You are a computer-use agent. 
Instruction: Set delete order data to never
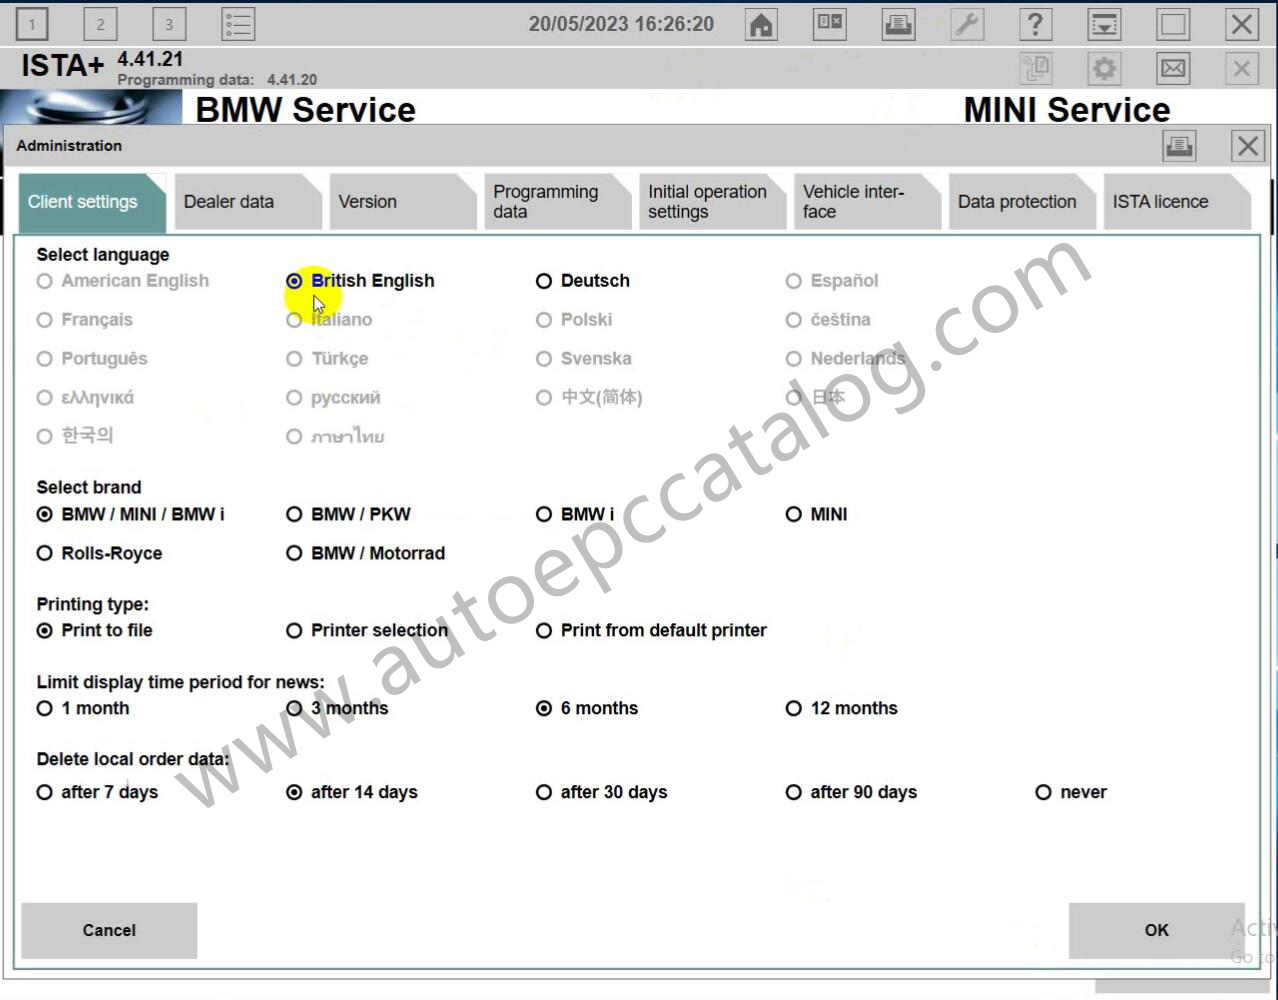pyautogui.click(x=1071, y=792)
